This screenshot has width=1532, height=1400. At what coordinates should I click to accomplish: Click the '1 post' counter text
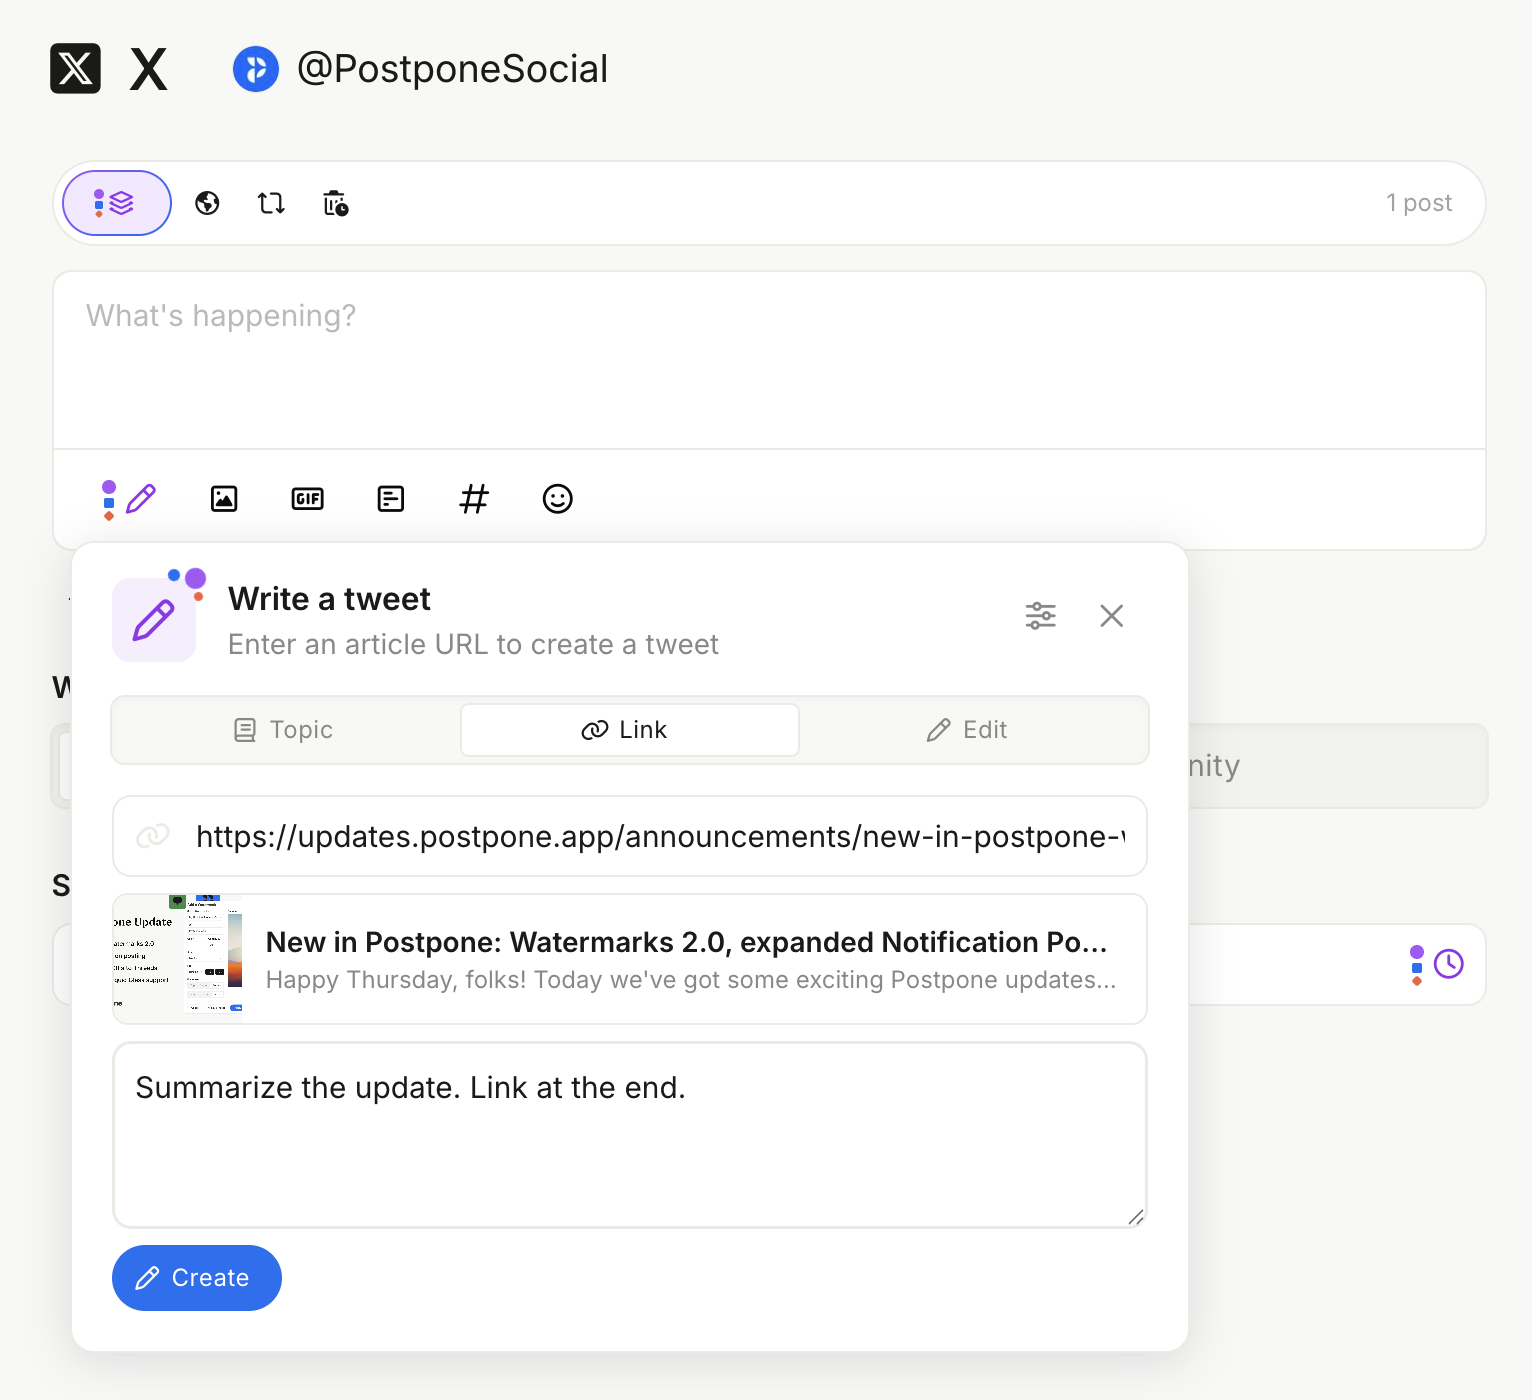pyautogui.click(x=1419, y=203)
